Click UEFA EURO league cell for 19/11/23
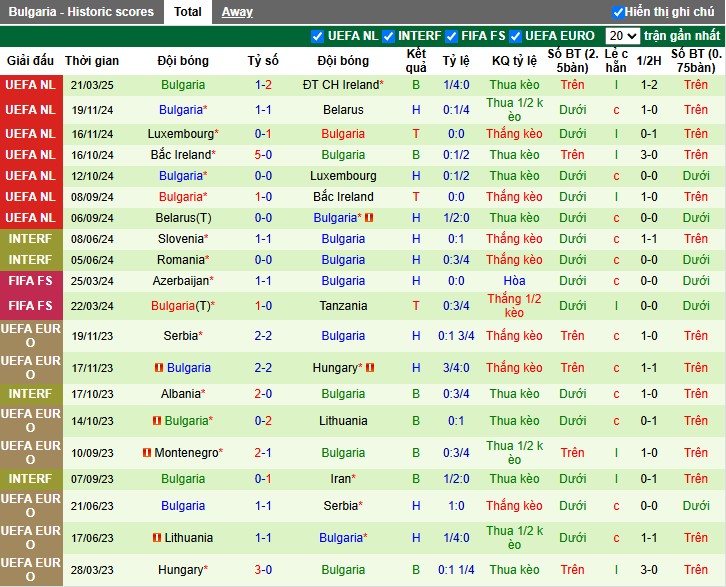Image resolution: width=726 pixels, height=587 pixels. coord(31,335)
